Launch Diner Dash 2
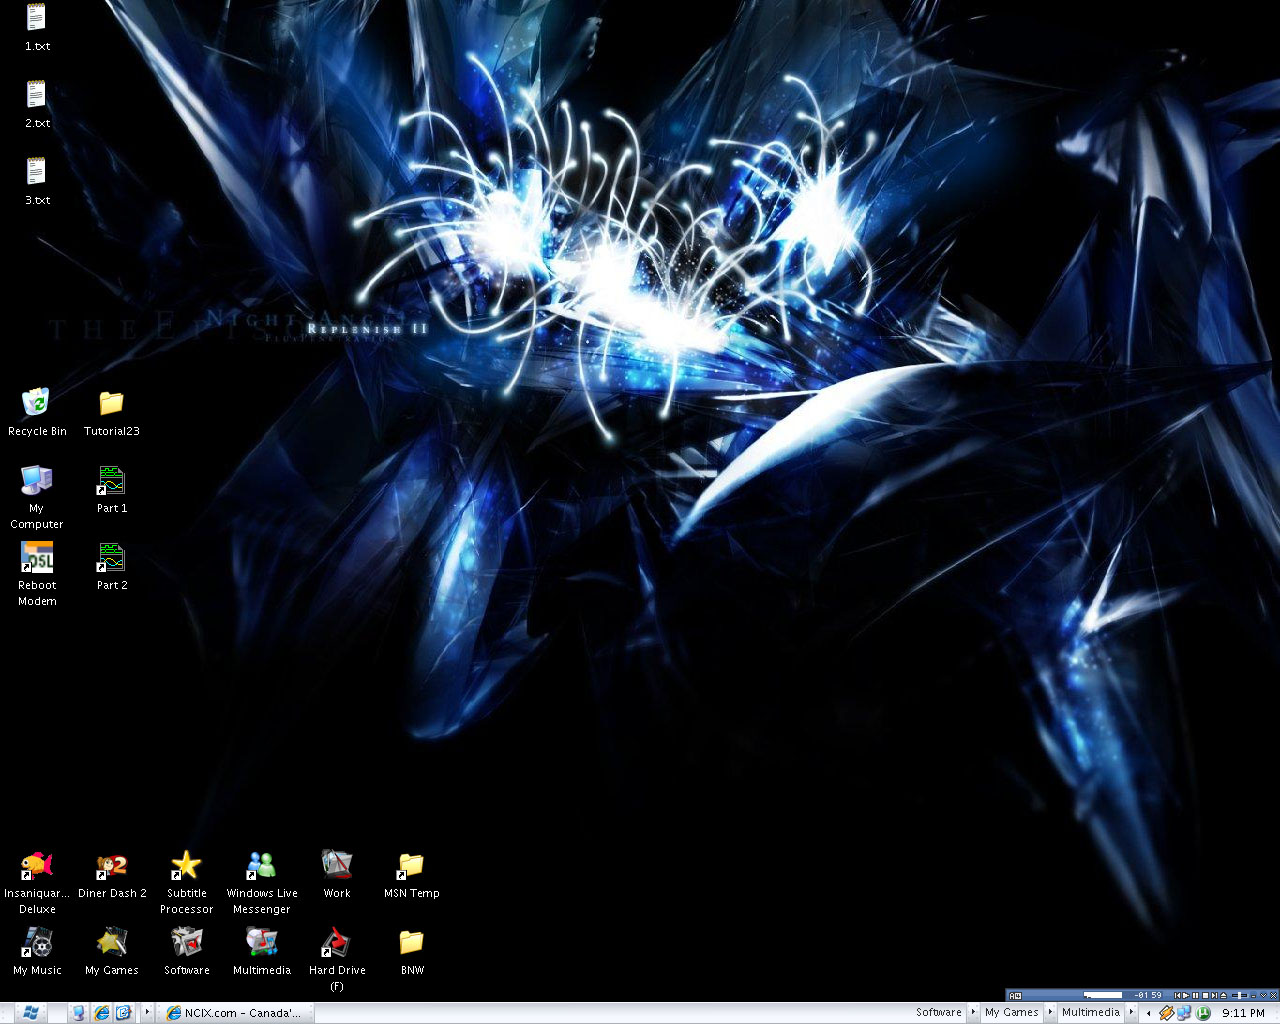This screenshot has width=1280, height=1024. 112,875
